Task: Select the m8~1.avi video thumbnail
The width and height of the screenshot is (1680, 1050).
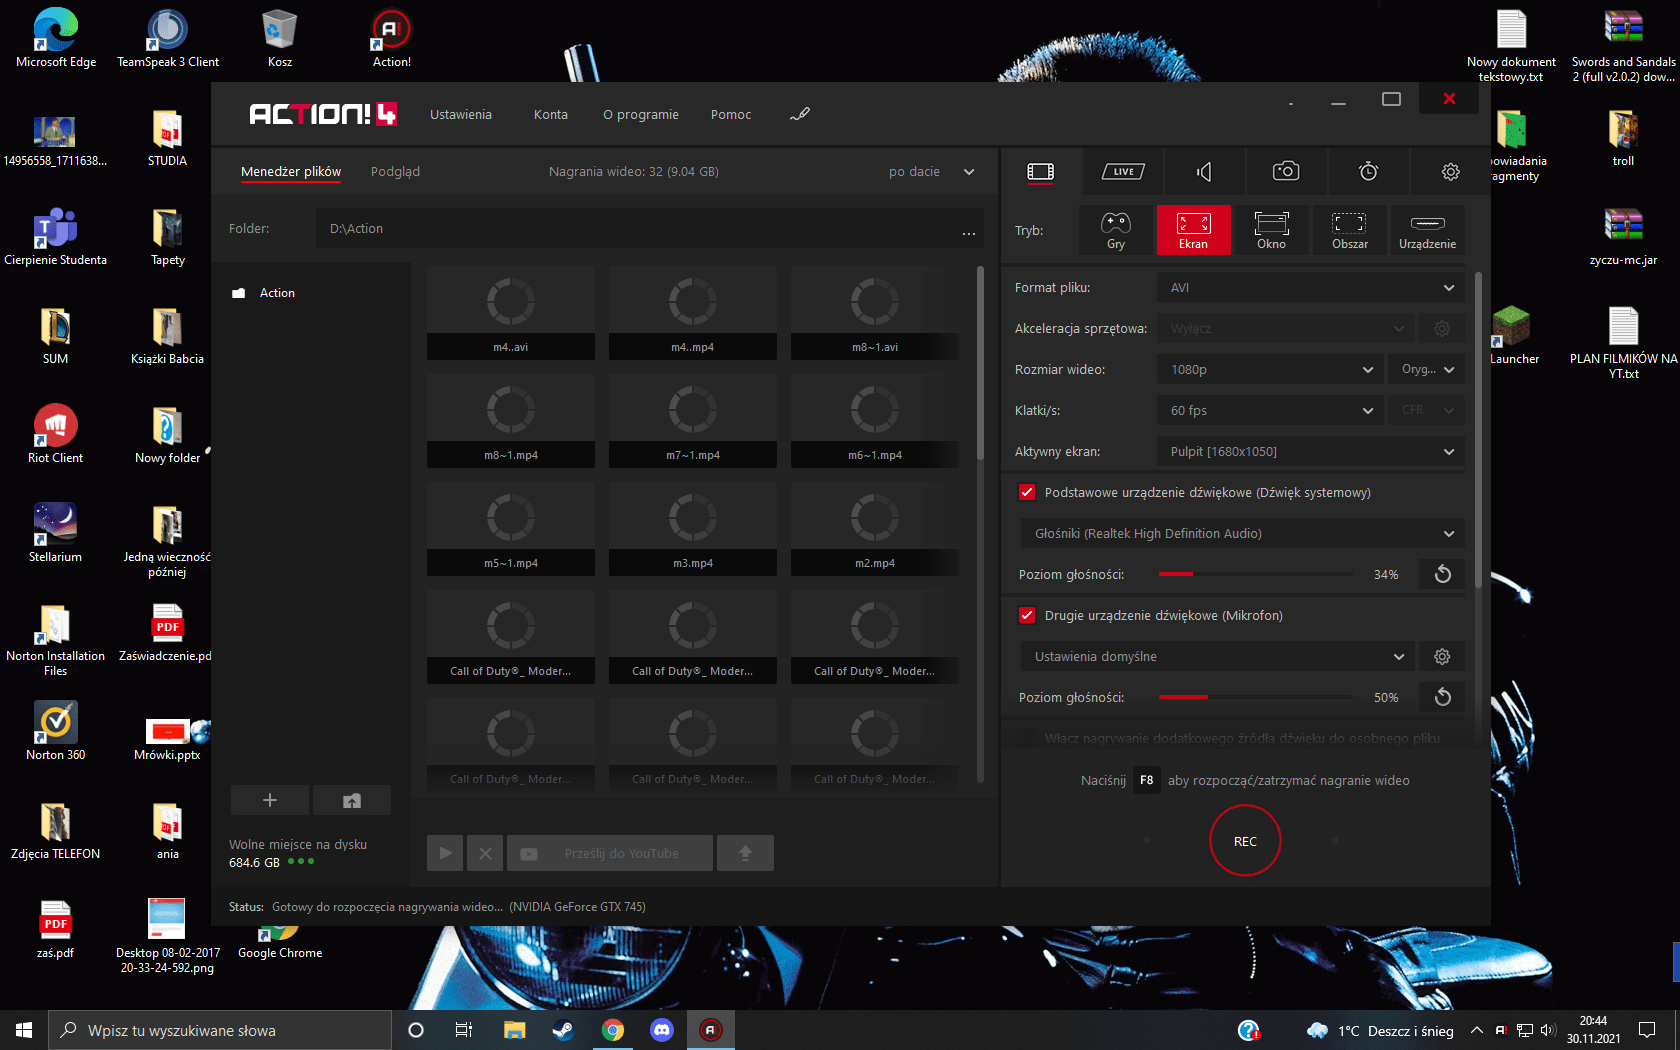Action: pos(875,313)
